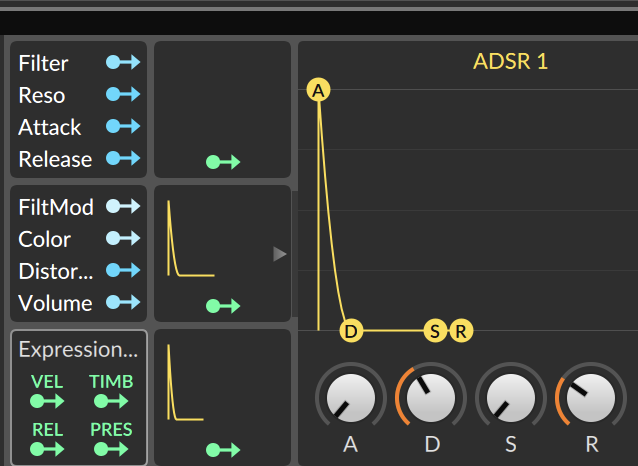Click the A point on the envelope graph
Image resolution: width=638 pixels, height=466 pixels.
coord(318,91)
